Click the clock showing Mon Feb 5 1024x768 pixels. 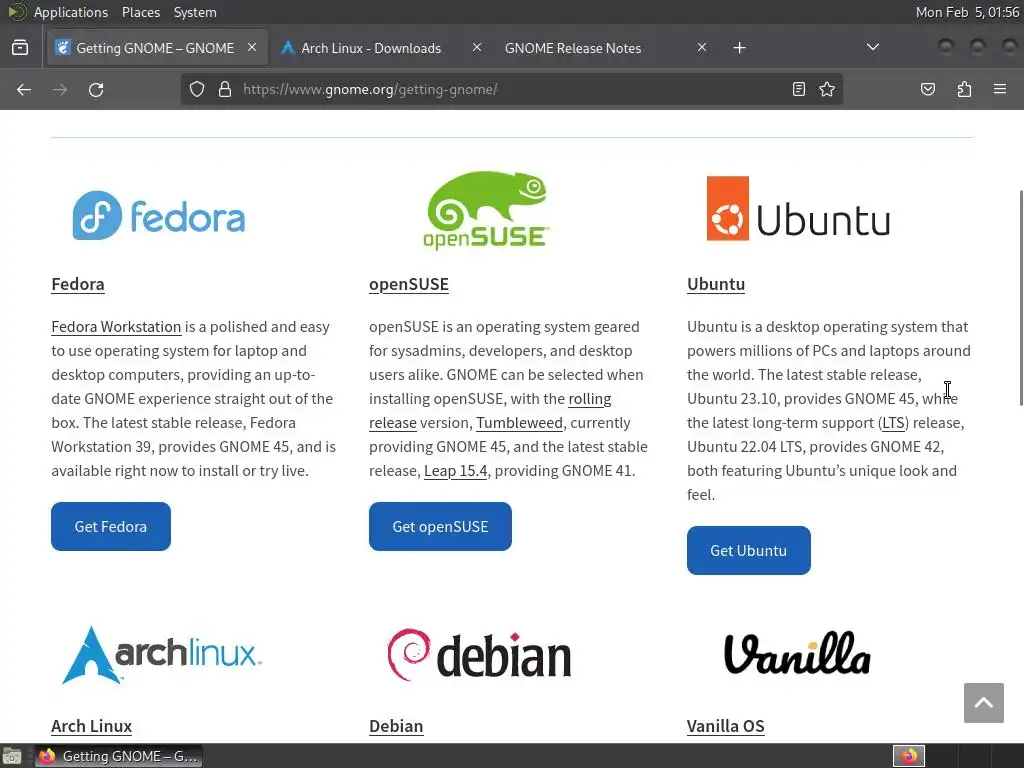pos(967,12)
